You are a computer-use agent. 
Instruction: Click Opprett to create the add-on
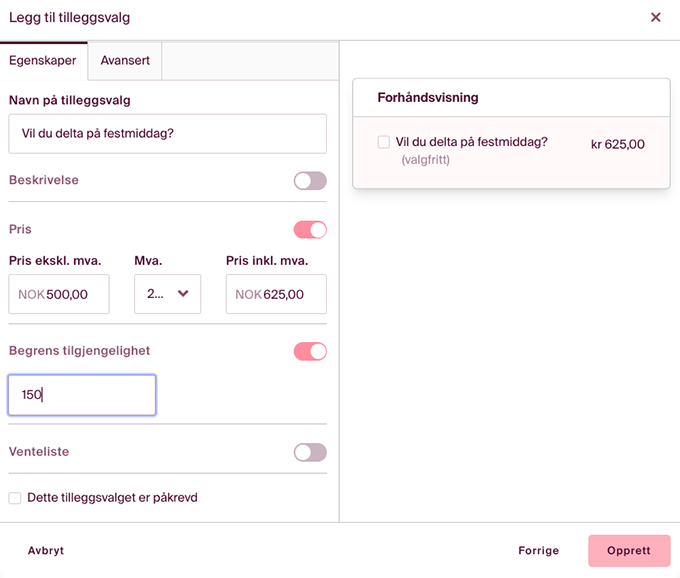tap(628, 551)
